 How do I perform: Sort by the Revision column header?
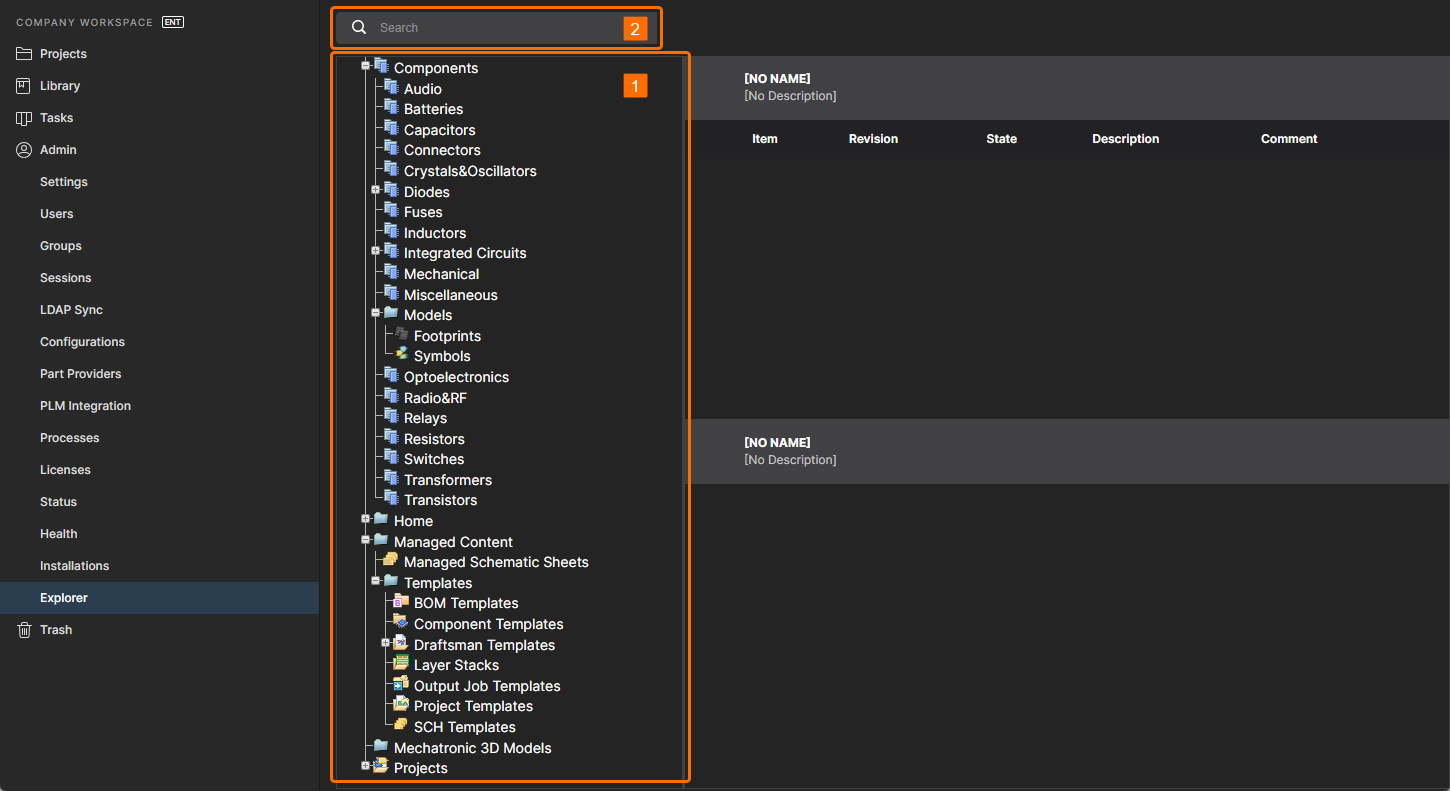(x=873, y=139)
